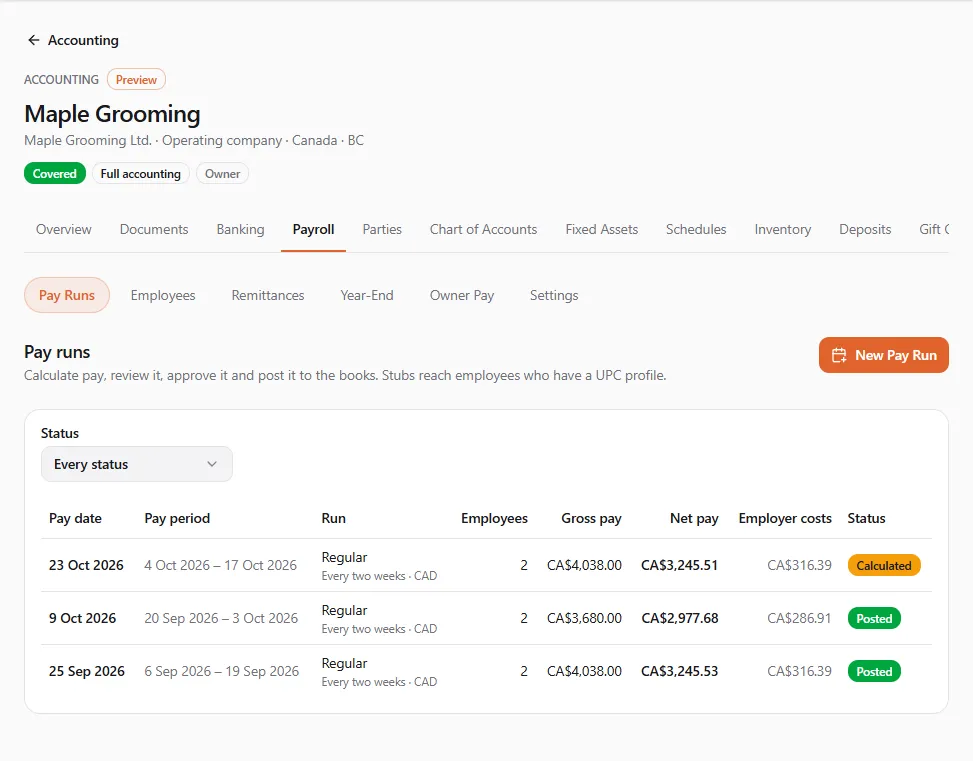
Task: Switch to the Deposits tab
Action: click(x=865, y=229)
